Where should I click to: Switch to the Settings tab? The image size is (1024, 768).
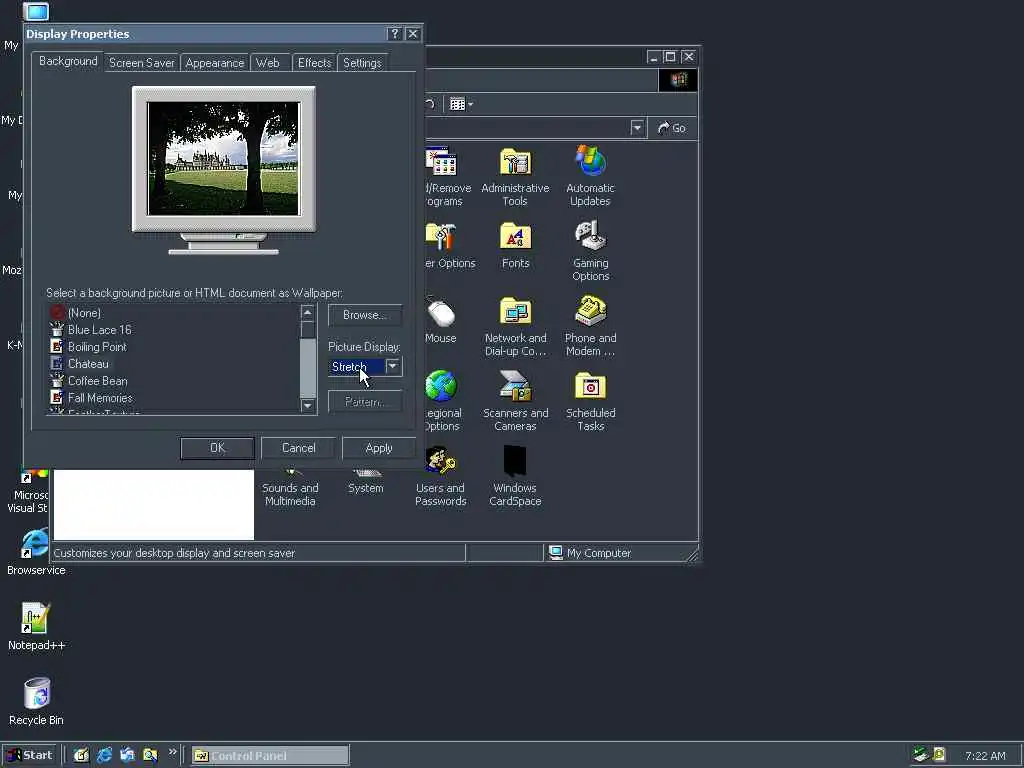tap(362, 63)
